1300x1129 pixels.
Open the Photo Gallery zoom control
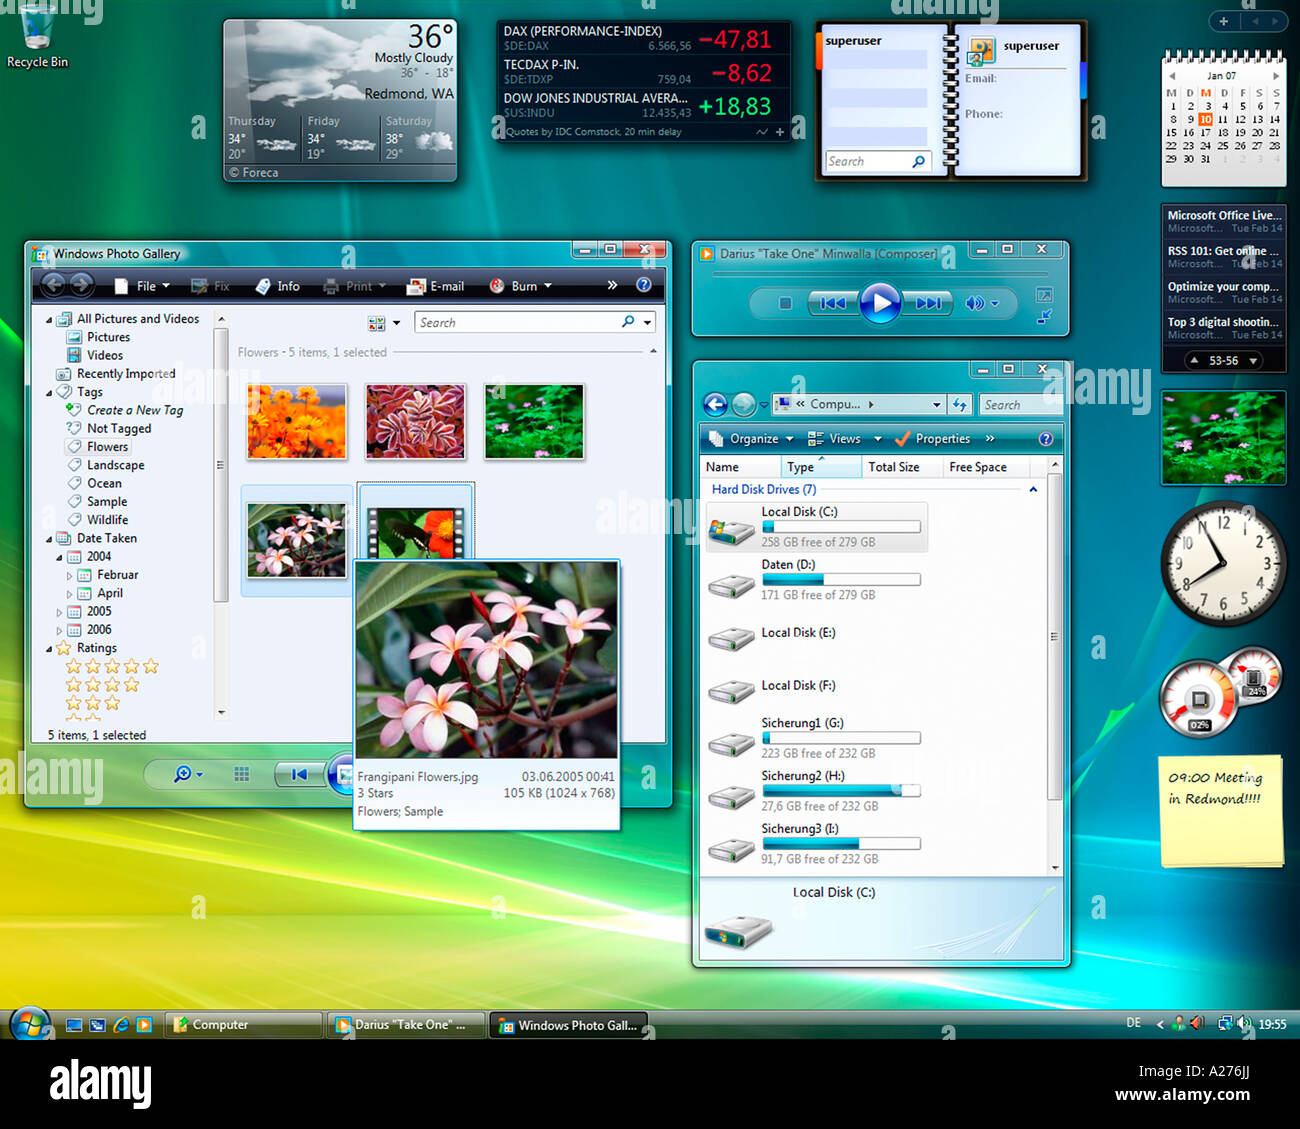tap(188, 774)
